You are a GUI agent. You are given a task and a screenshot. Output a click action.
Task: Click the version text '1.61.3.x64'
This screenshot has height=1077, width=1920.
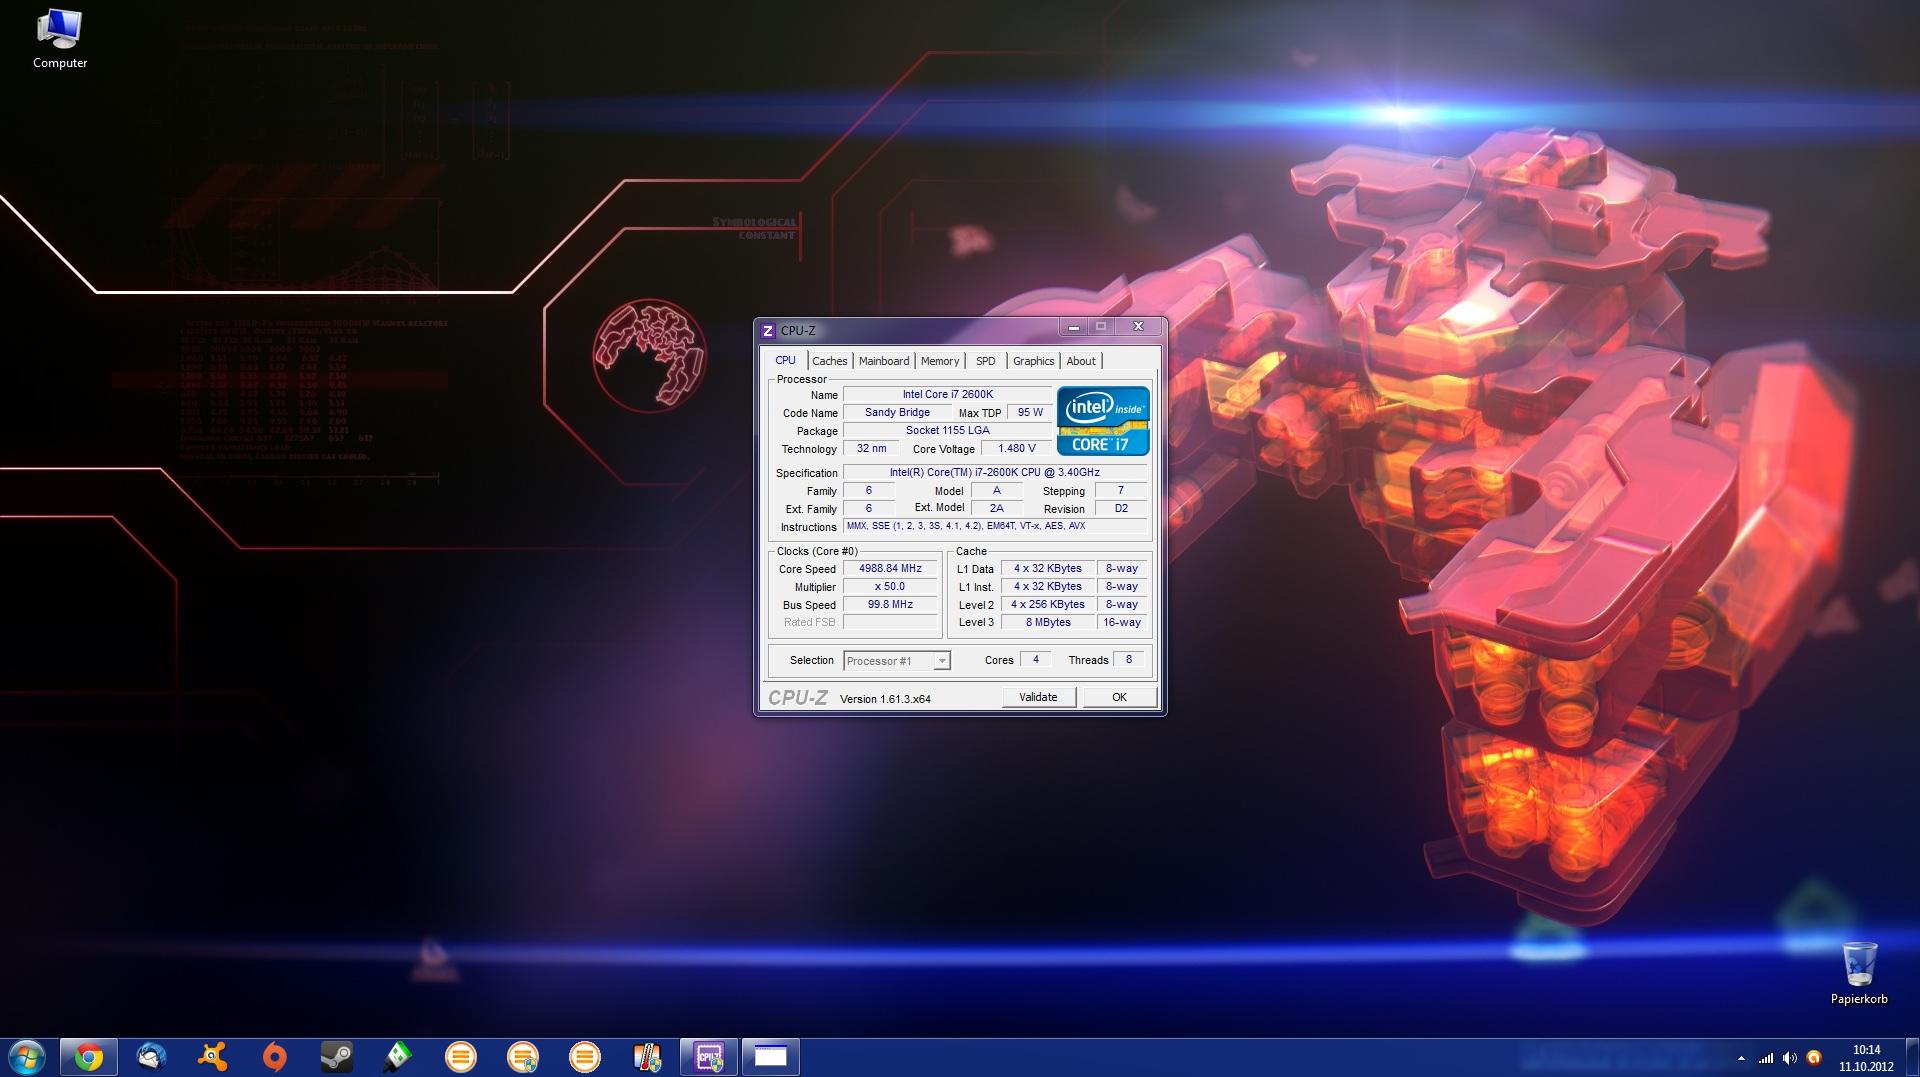click(x=905, y=699)
